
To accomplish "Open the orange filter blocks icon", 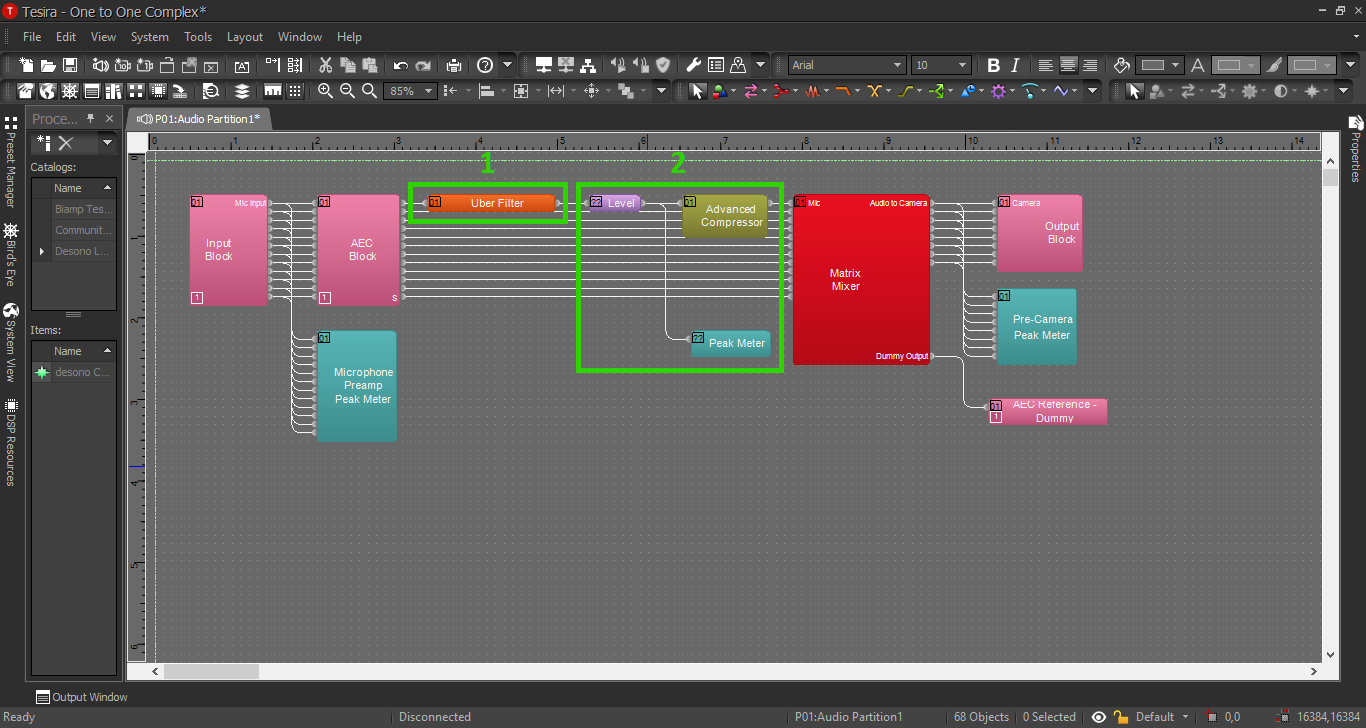I will point(843,91).
